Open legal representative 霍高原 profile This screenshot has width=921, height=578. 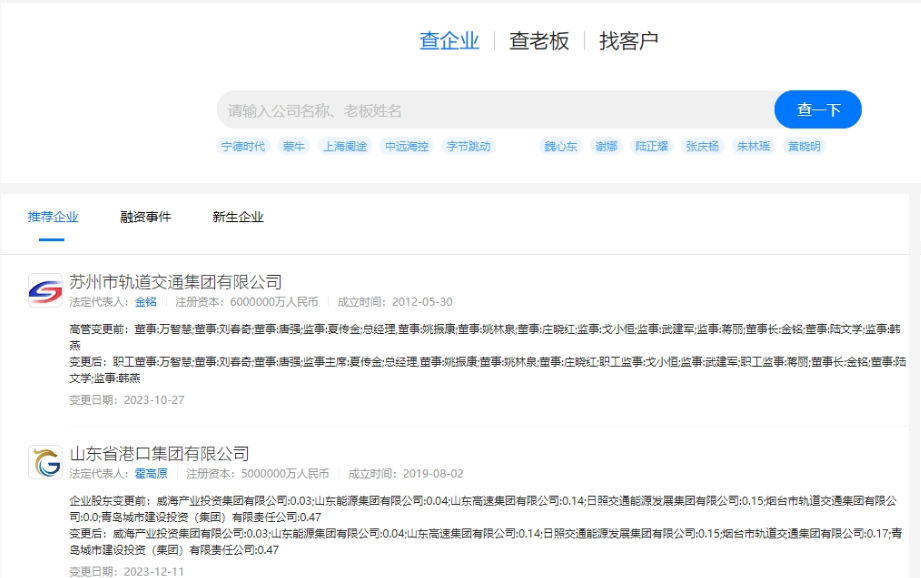(x=151, y=473)
